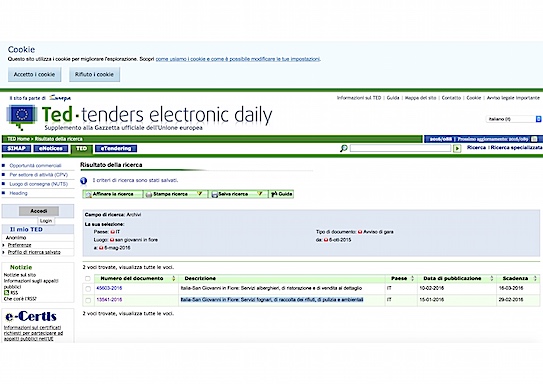The image size is (543, 384).
Task: Open the e-Certis certificates information link
Action: (x=33, y=333)
